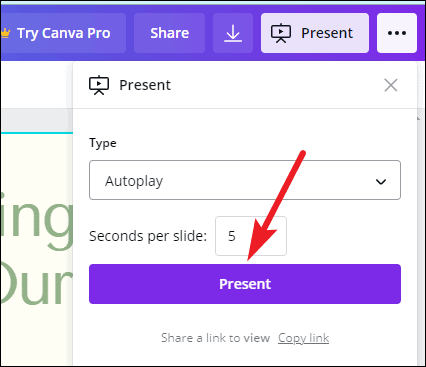Click the Seconds per slide input field
The width and height of the screenshot is (426, 367).
[x=251, y=236]
